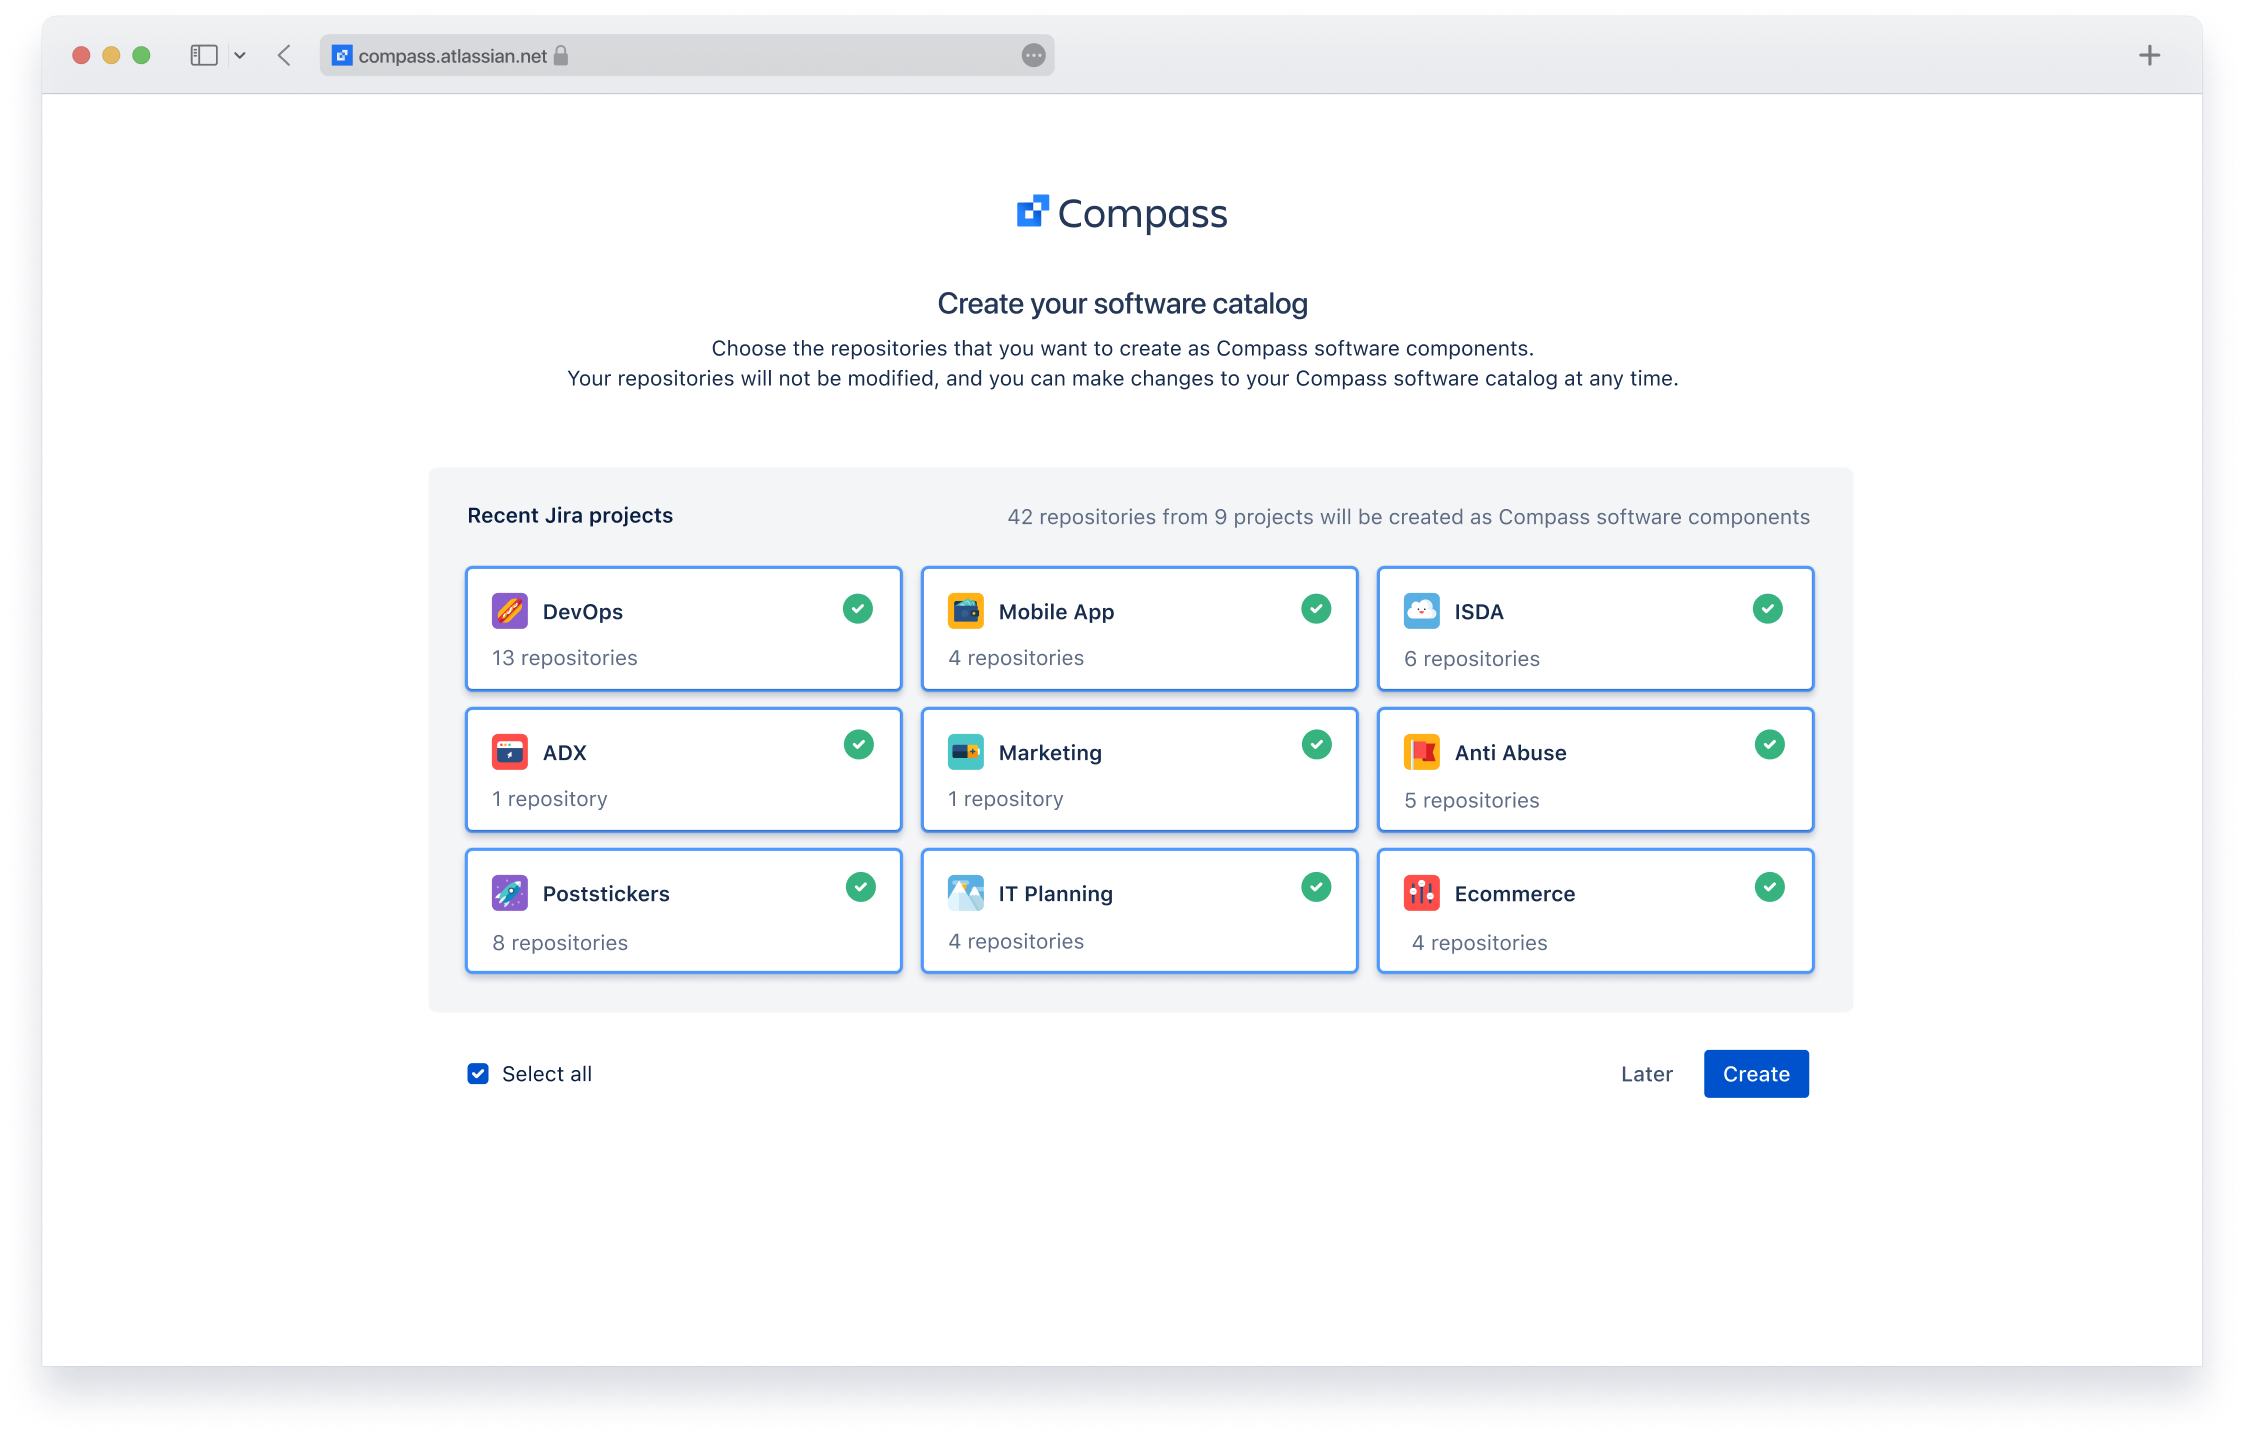Click the '13 repositories' text
This screenshot has width=2245, height=1435.
click(x=564, y=658)
